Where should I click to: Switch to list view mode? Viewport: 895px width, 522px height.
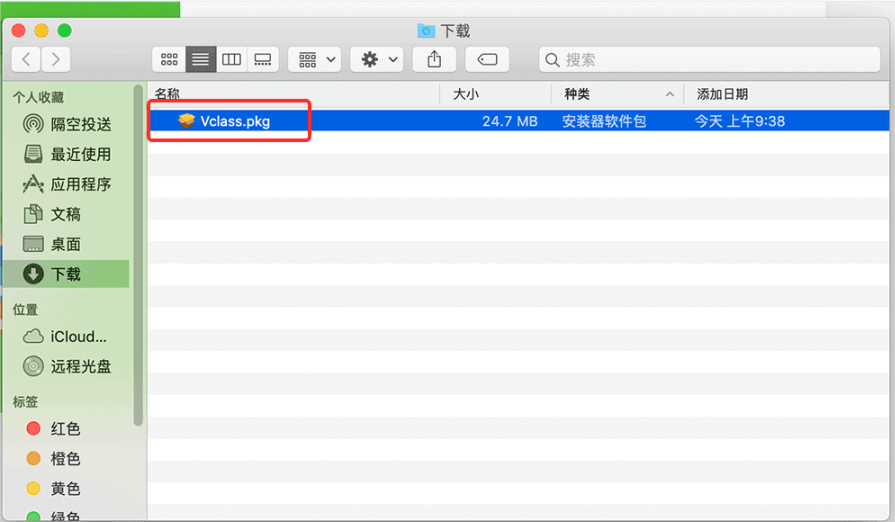click(200, 60)
